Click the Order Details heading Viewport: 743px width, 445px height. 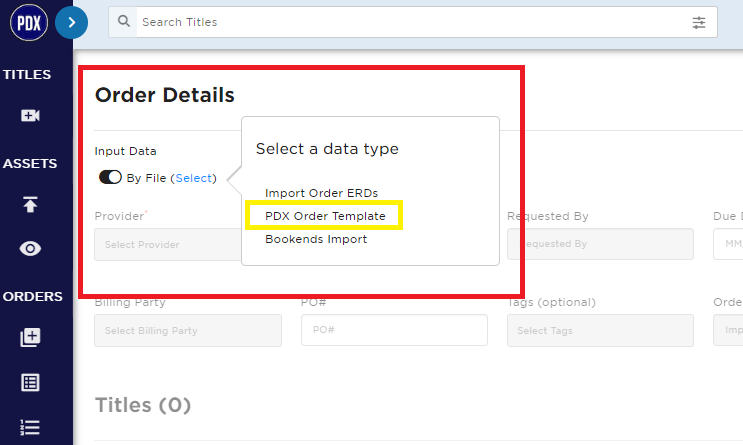[x=164, y=95]
